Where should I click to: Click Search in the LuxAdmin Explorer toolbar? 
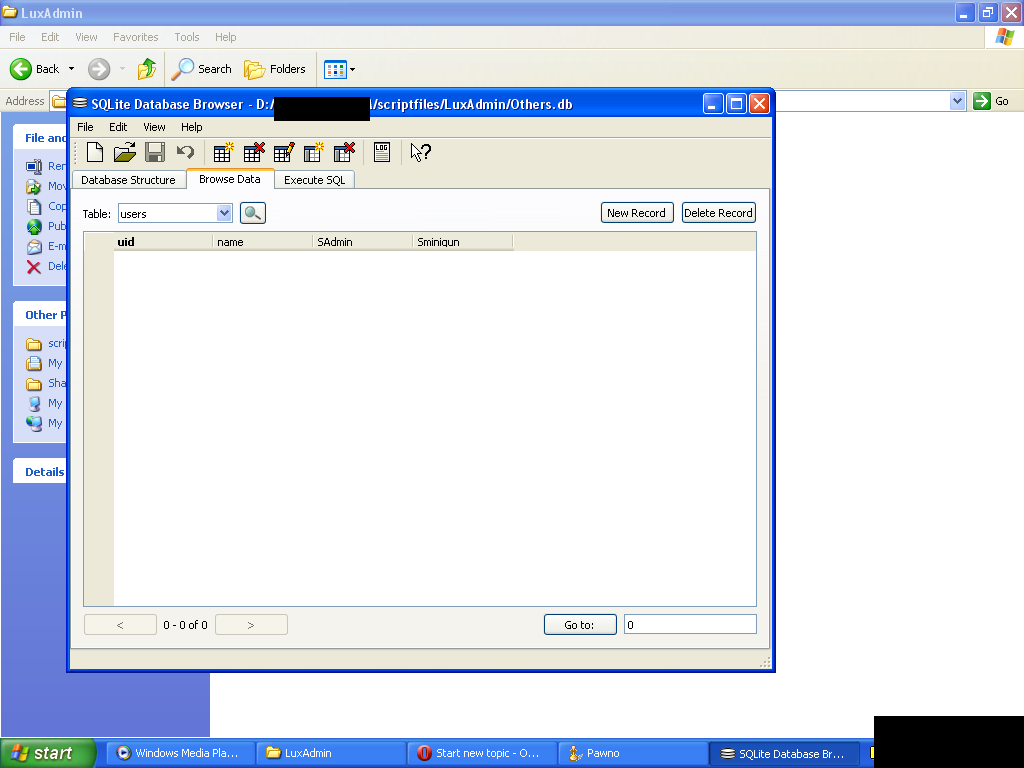[201, 69]
